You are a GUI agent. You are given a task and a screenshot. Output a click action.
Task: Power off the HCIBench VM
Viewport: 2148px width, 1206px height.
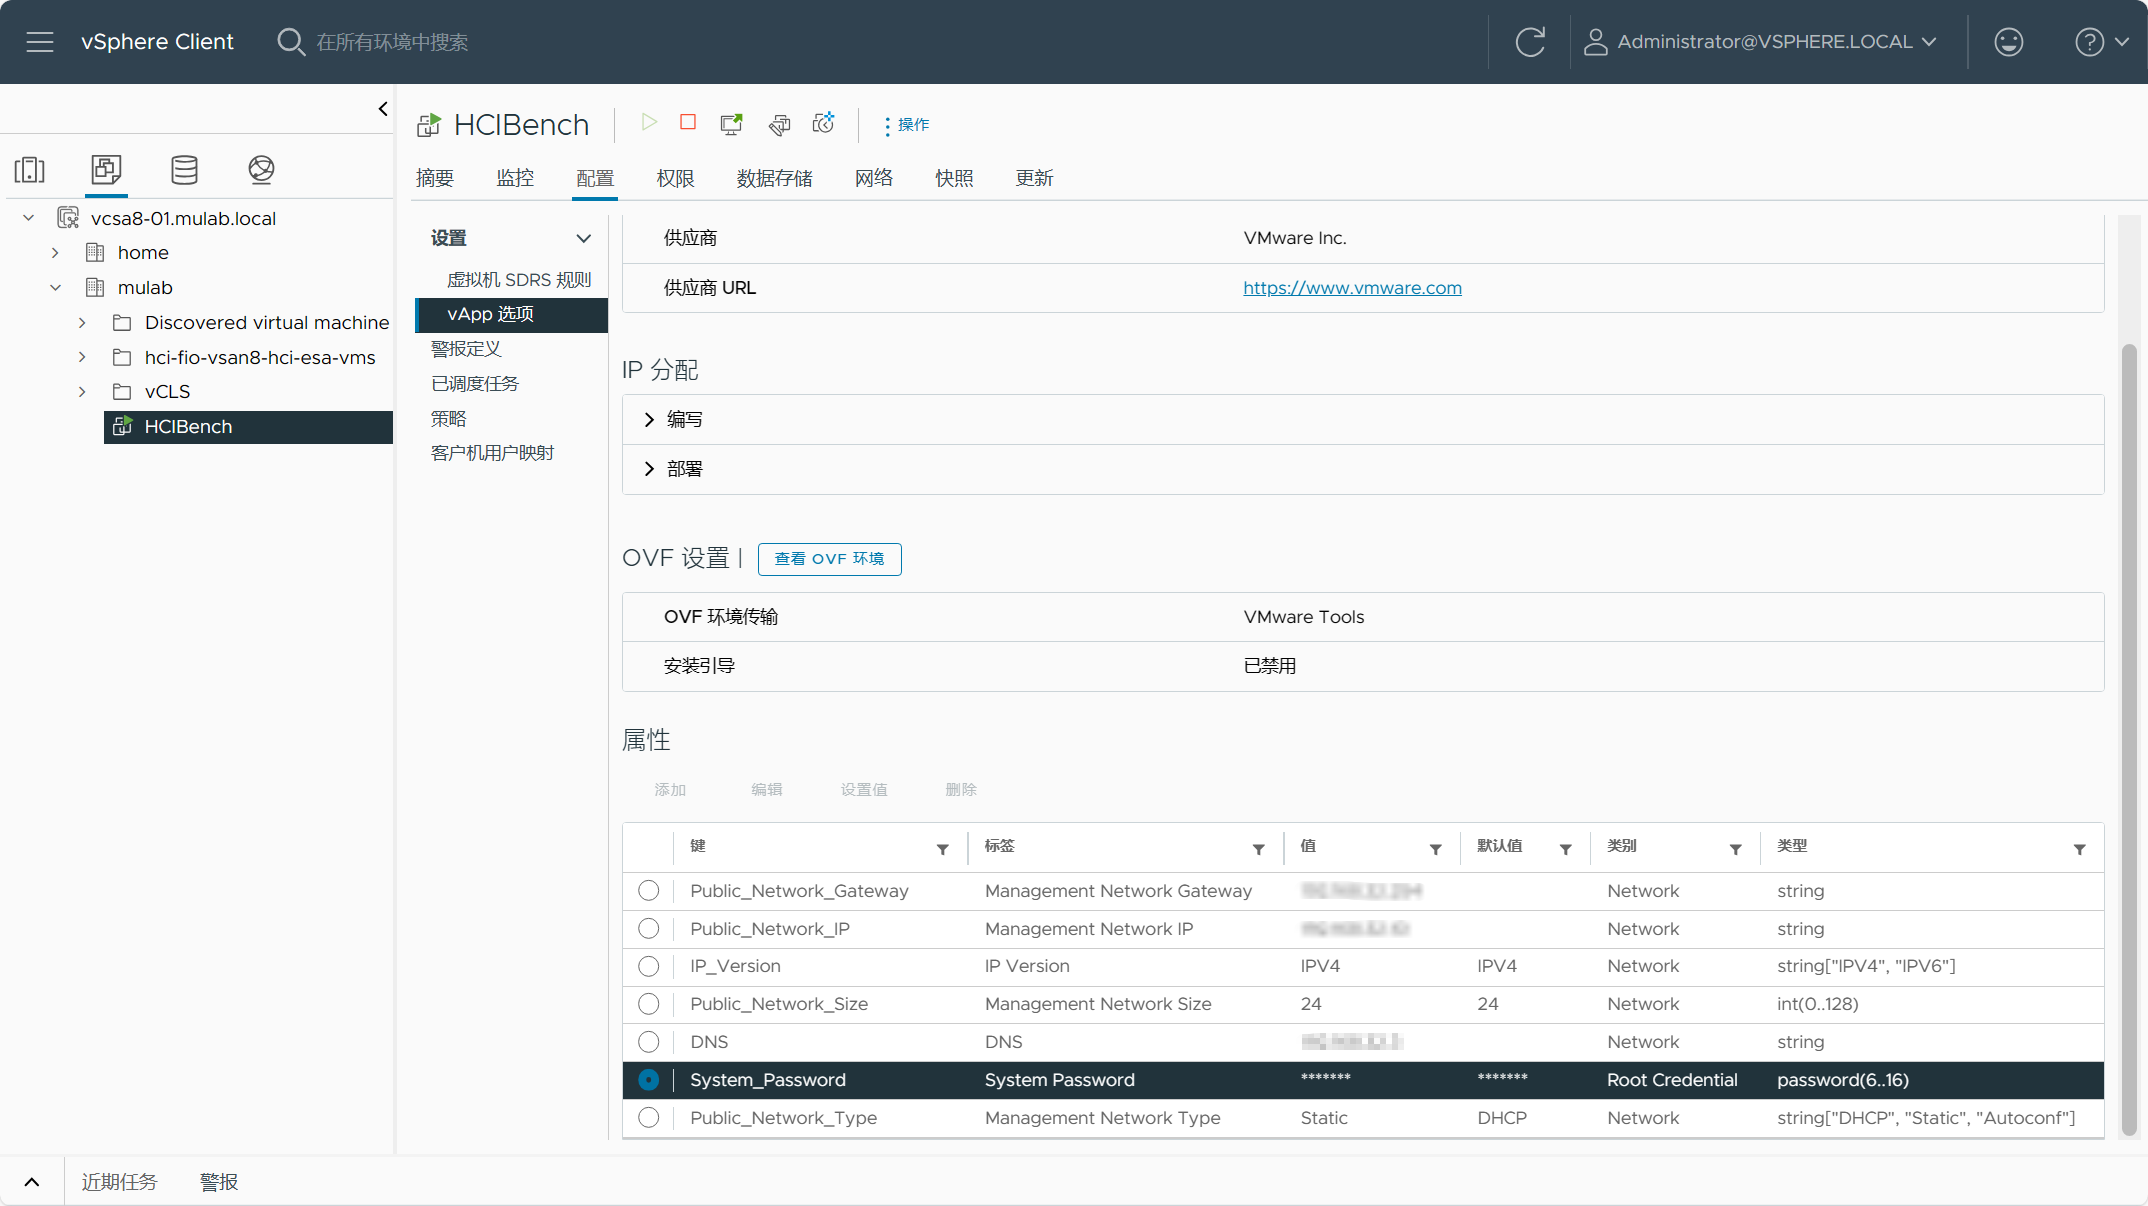pos(688,122)
